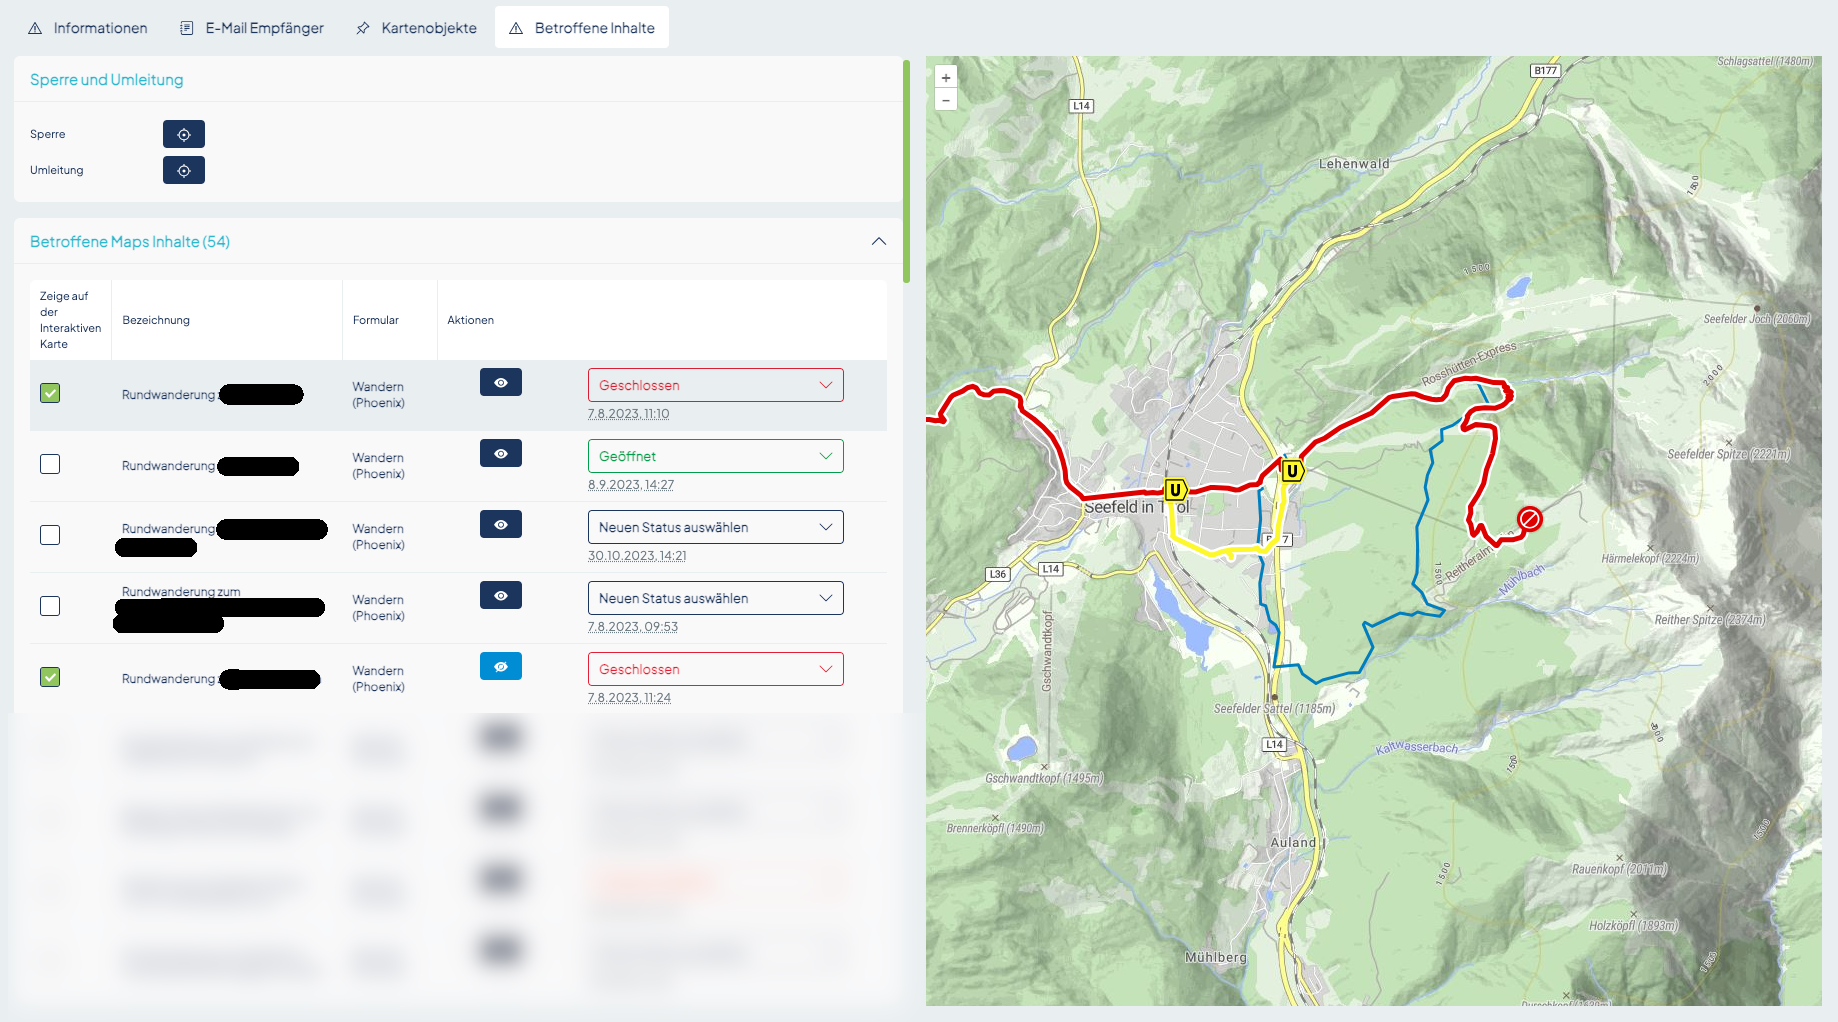Switch to the E-Mail Empfänger tab
This screenshot has width=1838, height=1022.
coord(252,28)
